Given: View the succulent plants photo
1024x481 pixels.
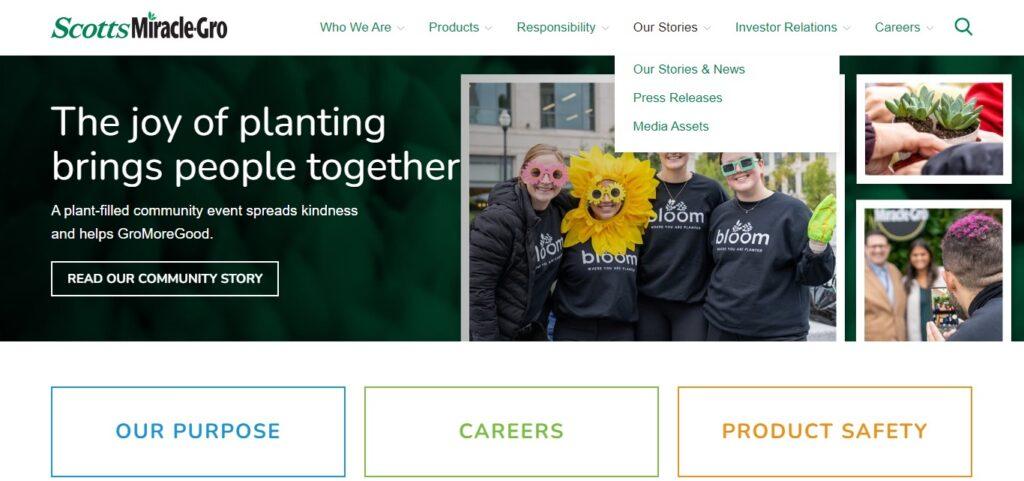Looking at the screenshot, I should click(934, 129).
